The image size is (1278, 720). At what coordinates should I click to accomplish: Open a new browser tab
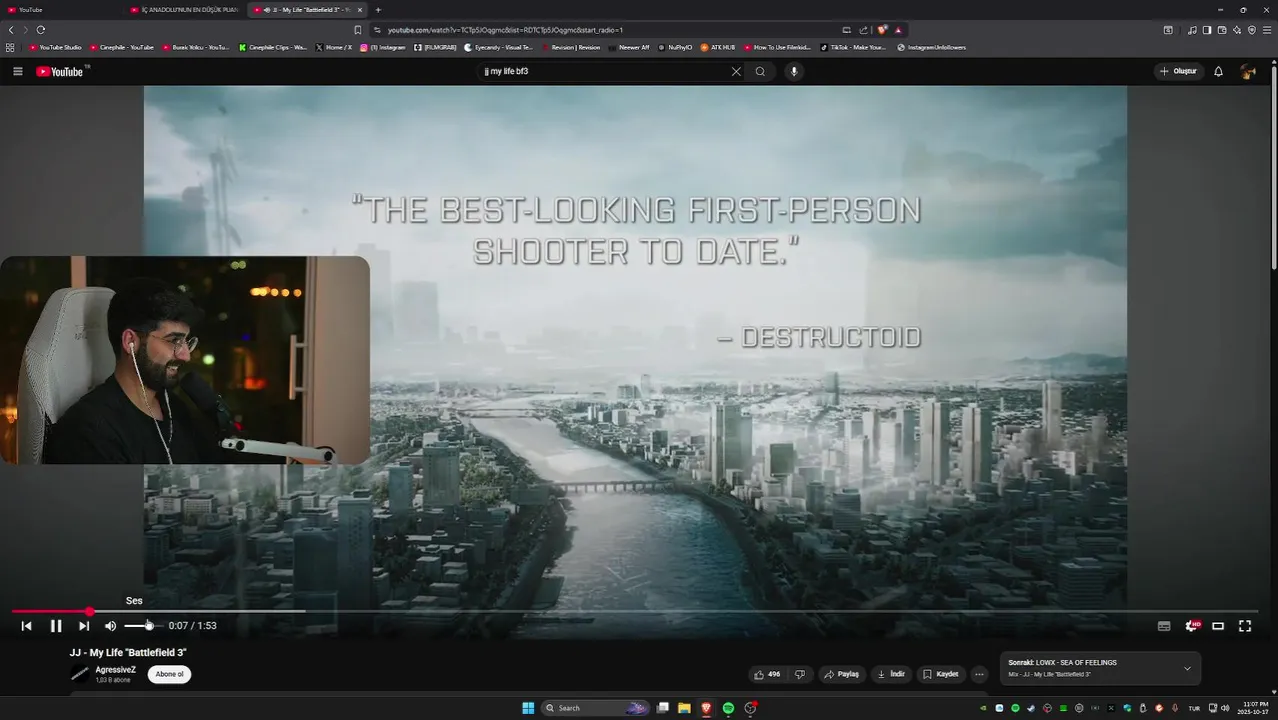tap(378, 10)
